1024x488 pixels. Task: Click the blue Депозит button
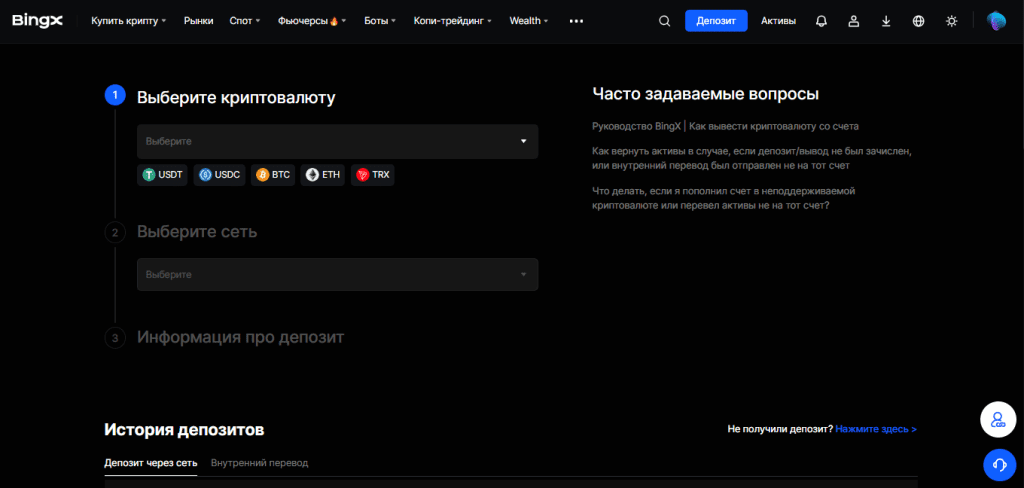(716, 21)
